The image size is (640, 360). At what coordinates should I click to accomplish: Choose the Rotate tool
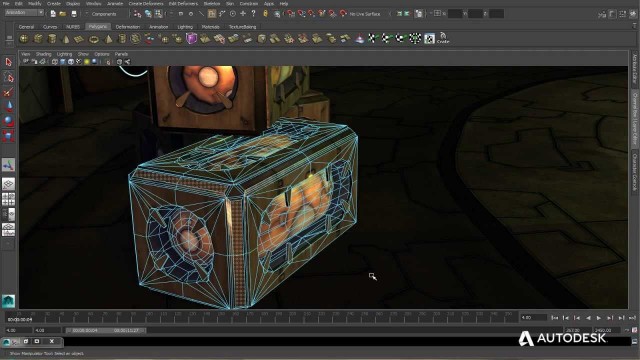point(9,121)
